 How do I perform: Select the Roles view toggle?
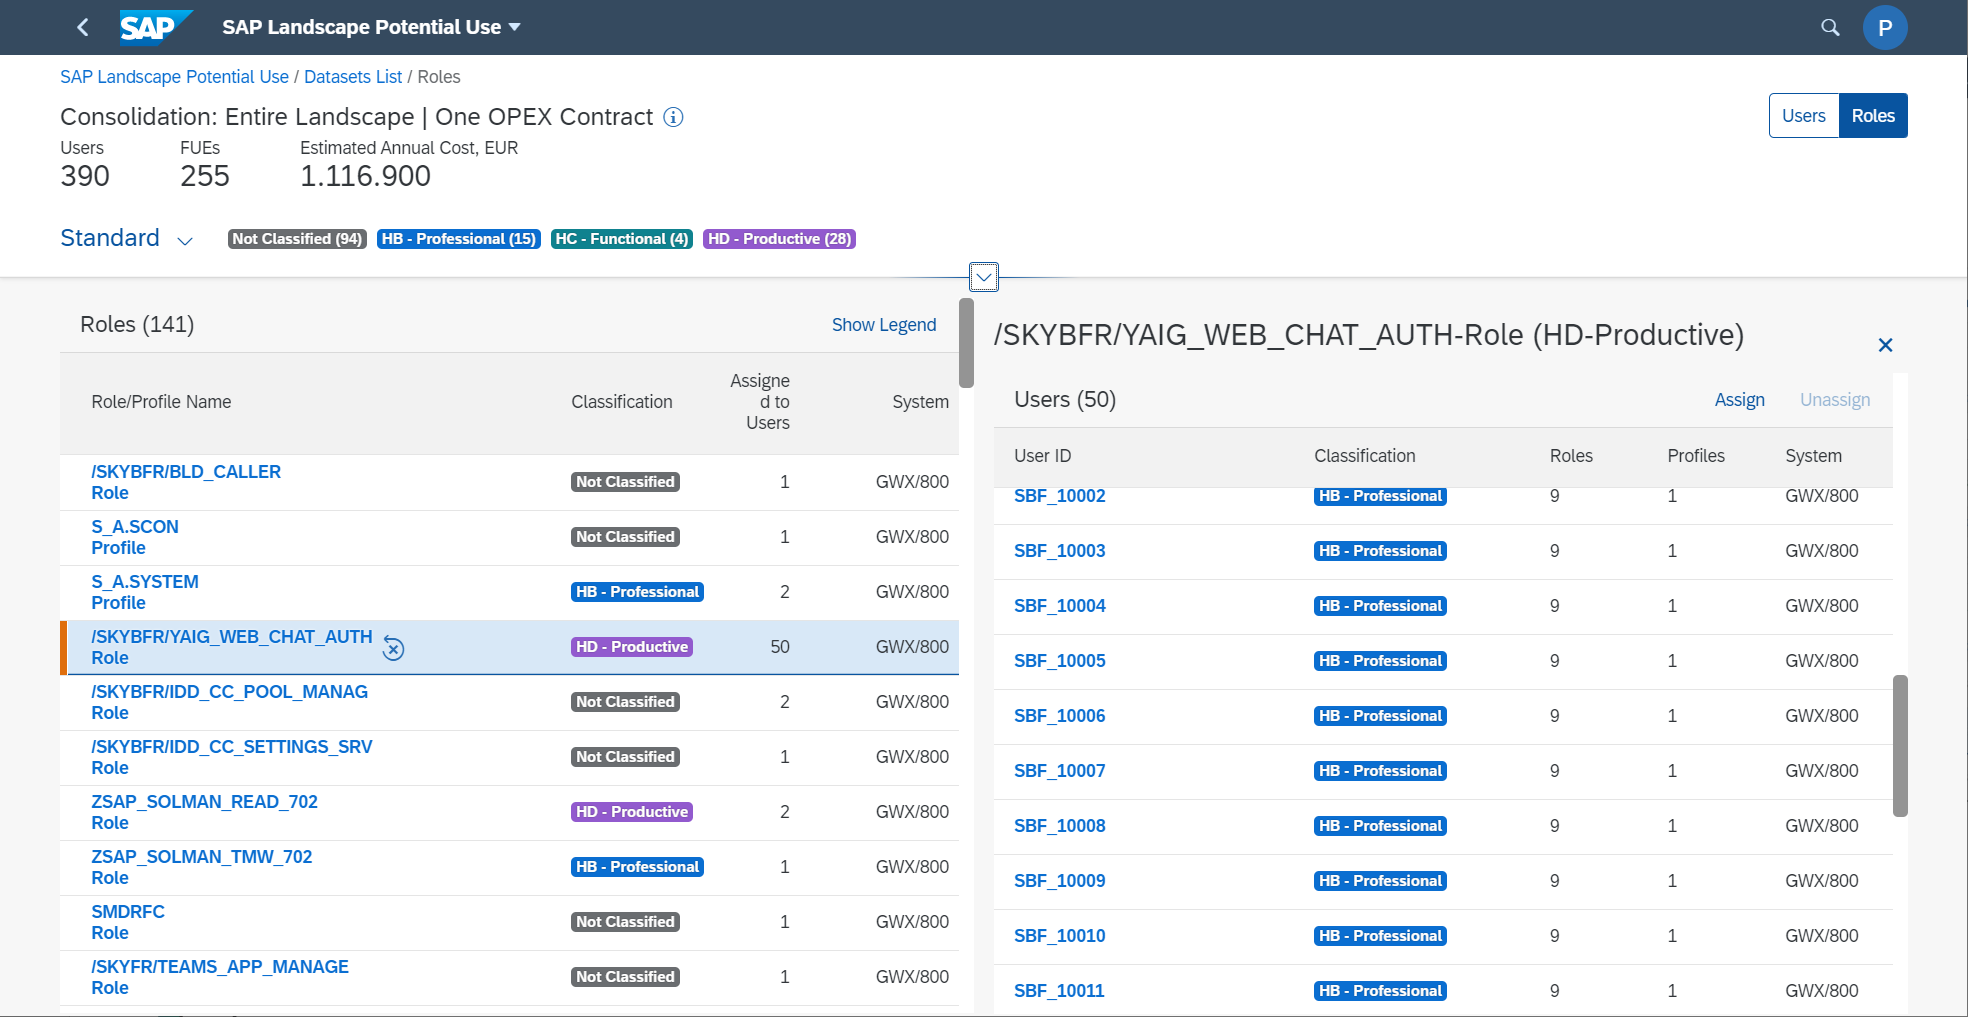pos(1872,116)
